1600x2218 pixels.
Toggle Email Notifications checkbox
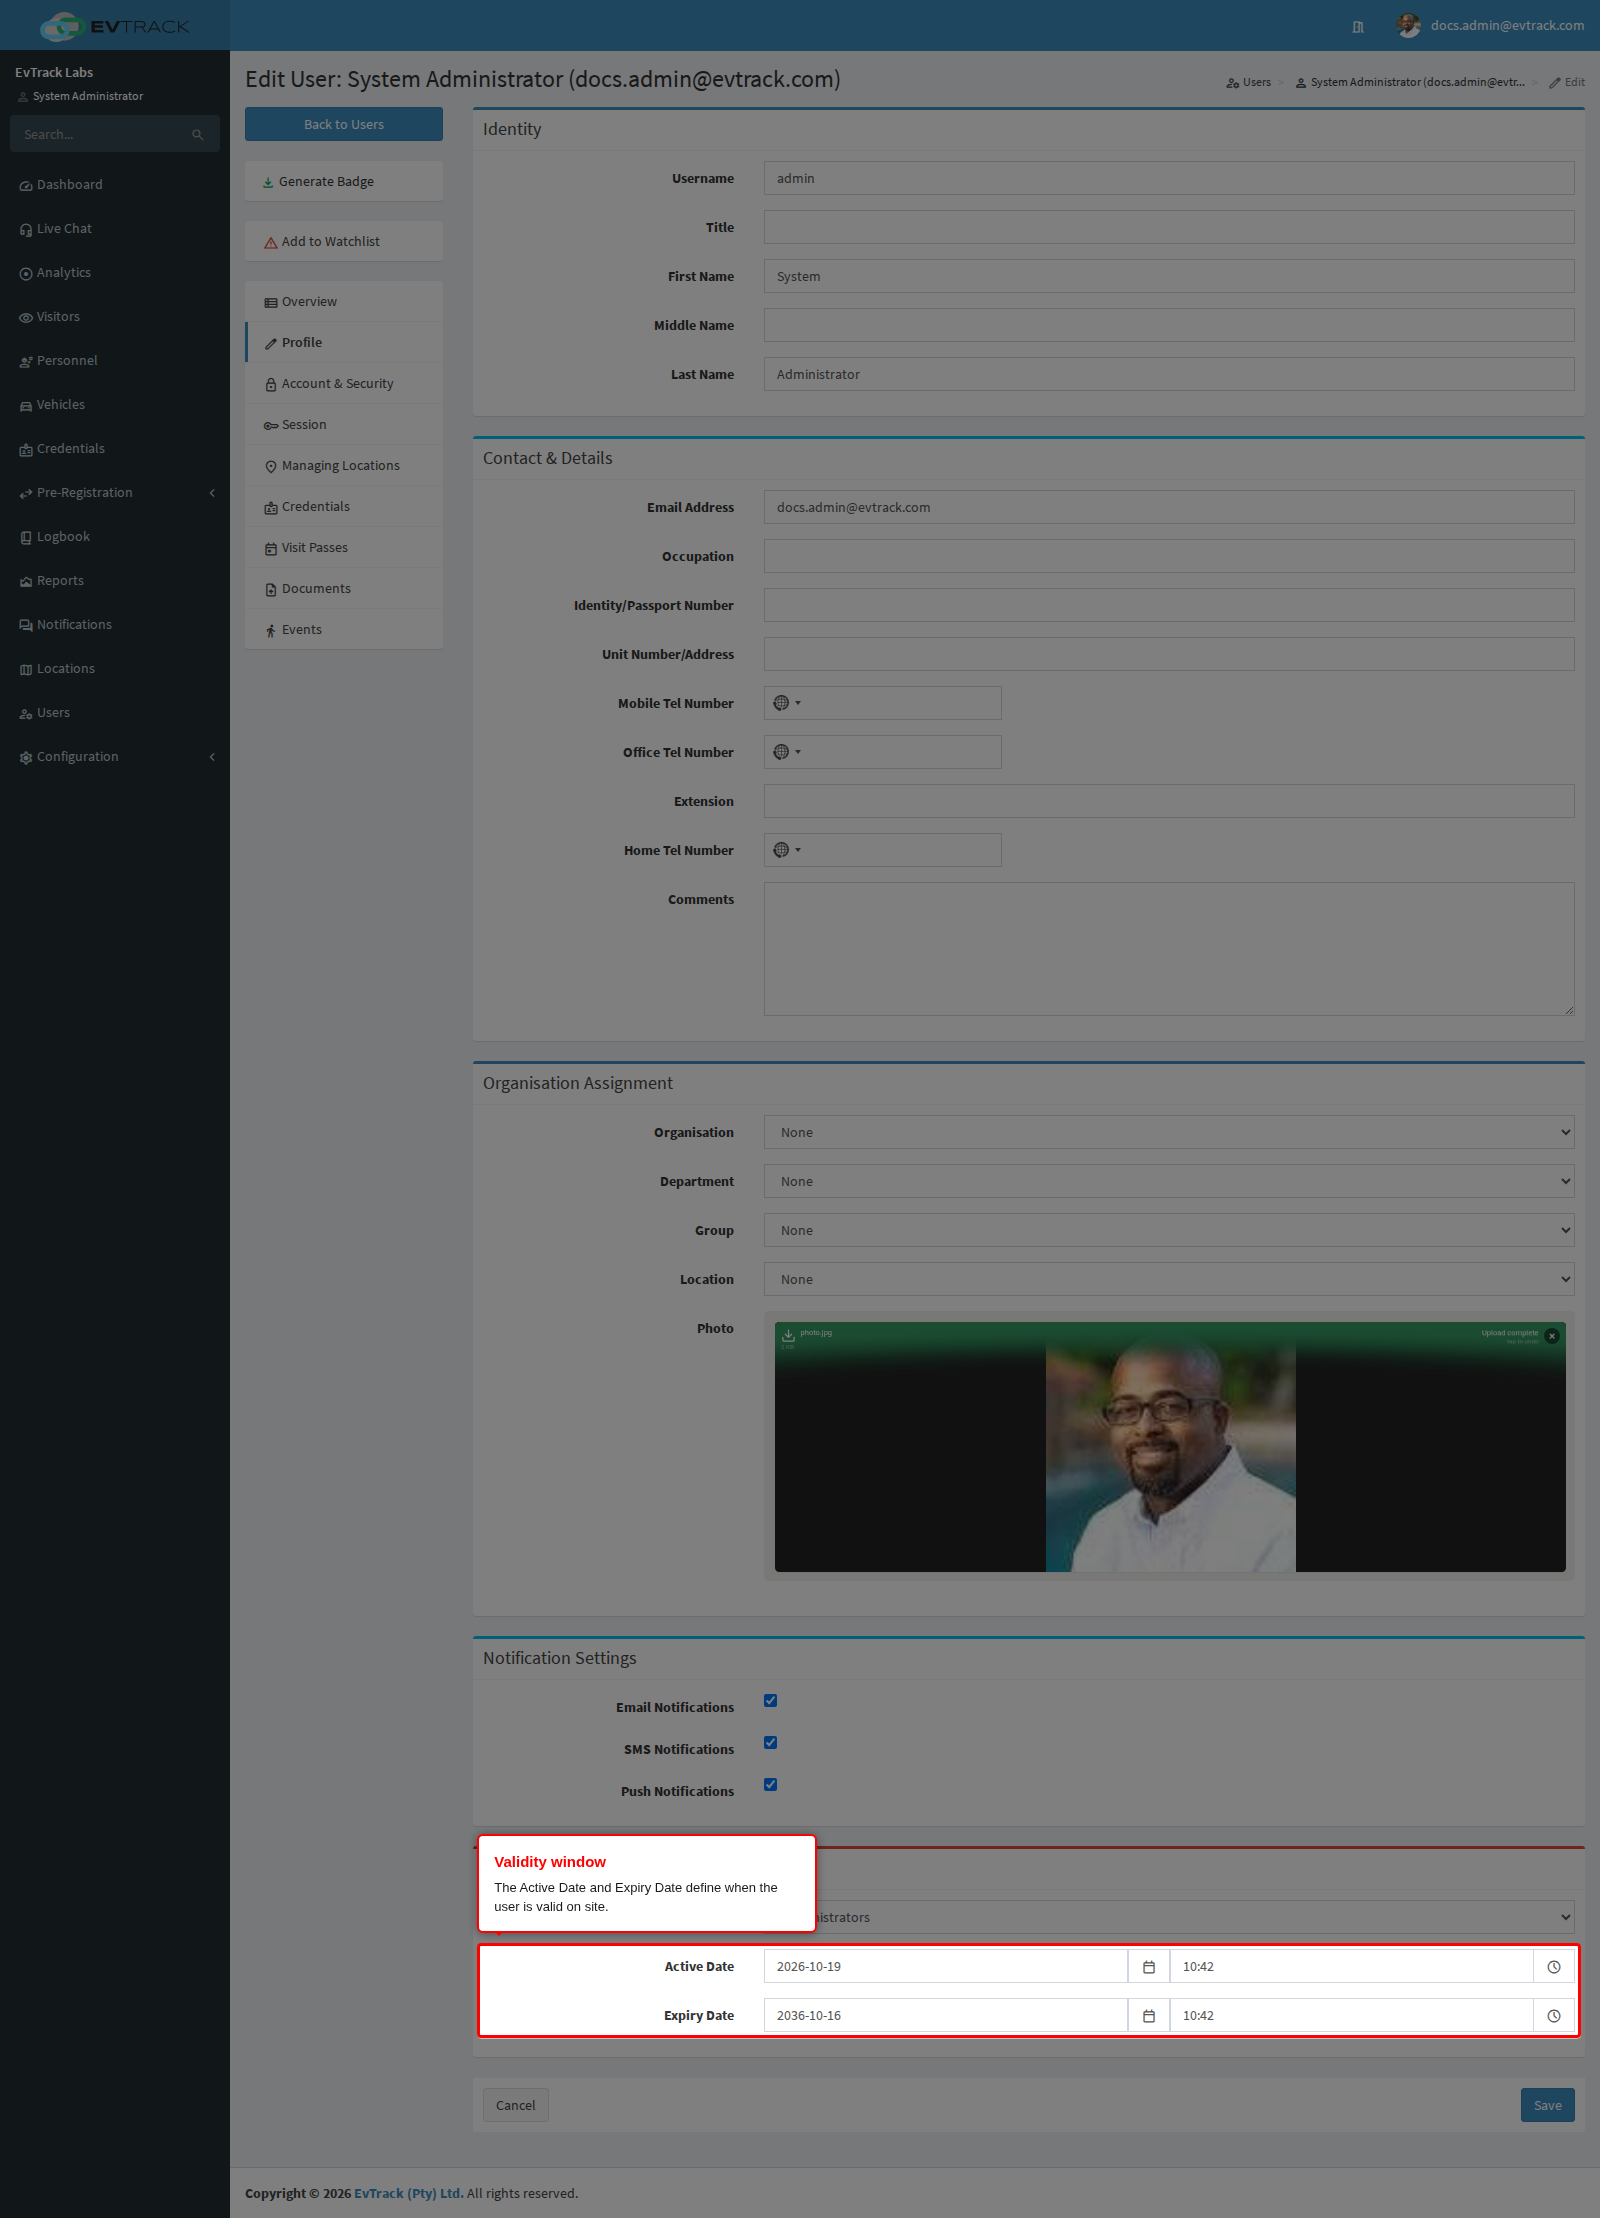[x=770, y=1700]
